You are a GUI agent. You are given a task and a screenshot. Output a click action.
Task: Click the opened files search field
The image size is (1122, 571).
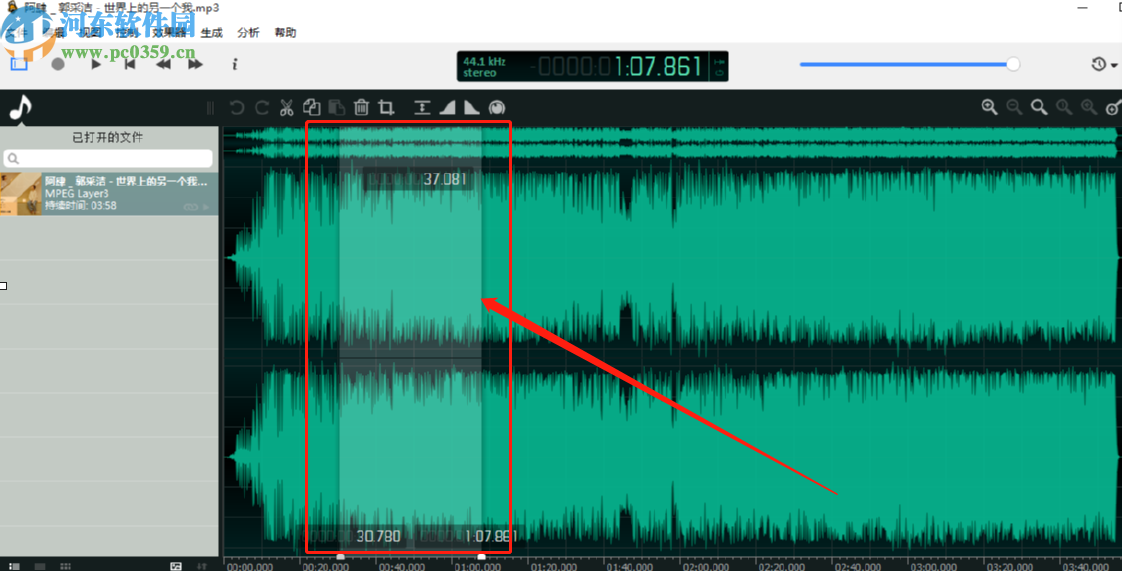[108, 158]
